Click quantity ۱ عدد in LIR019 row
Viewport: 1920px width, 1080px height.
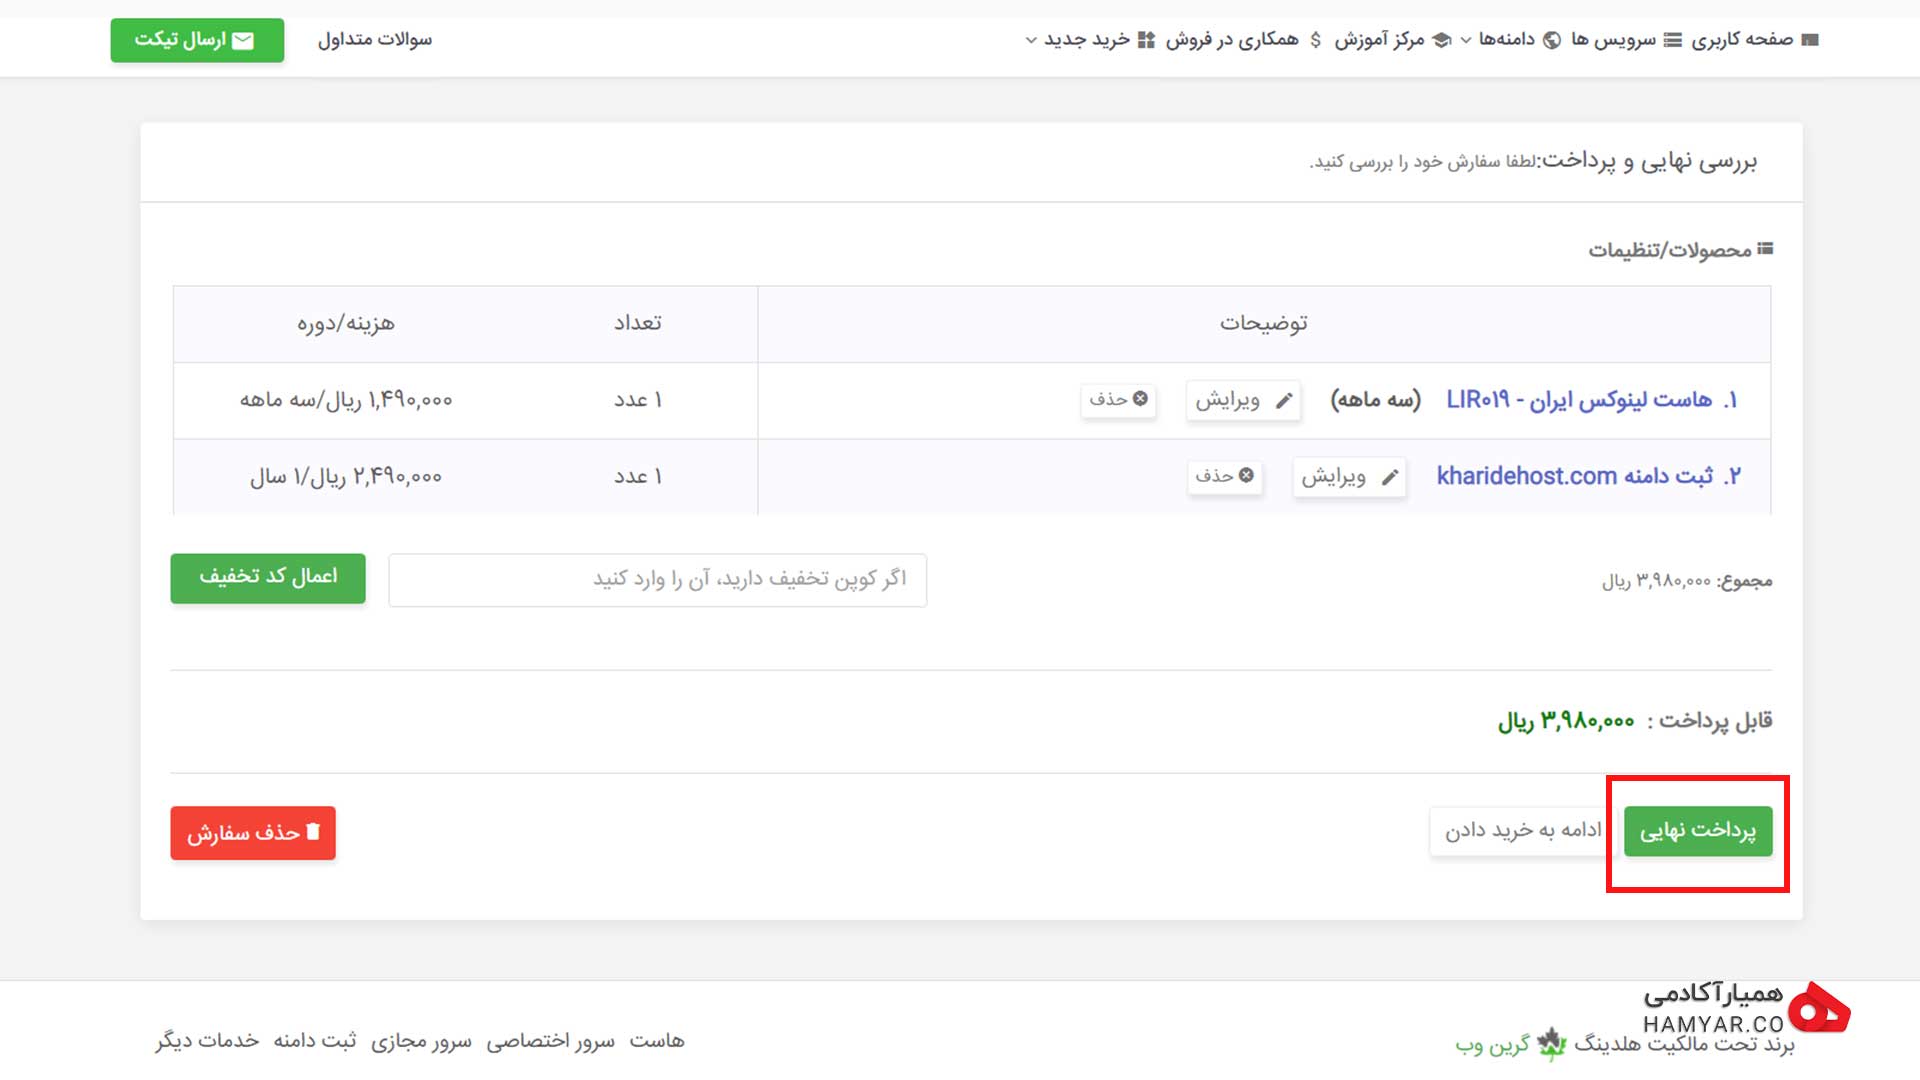point(638,400)
